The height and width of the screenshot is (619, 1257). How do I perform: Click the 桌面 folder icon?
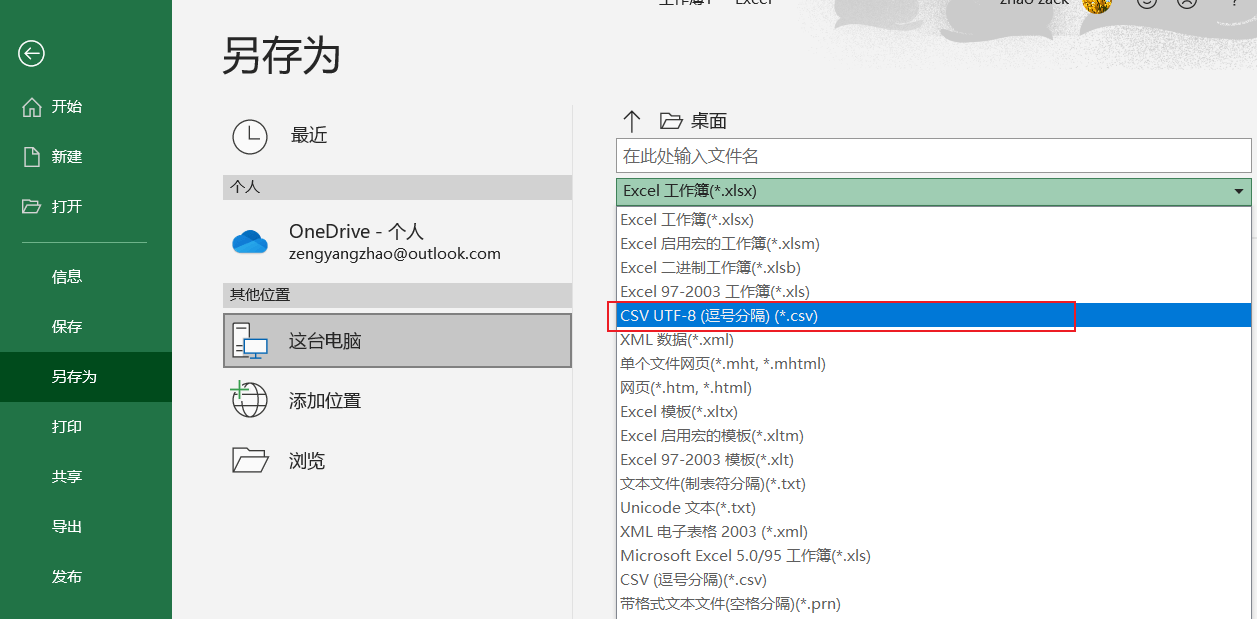(x=671, y=121)
